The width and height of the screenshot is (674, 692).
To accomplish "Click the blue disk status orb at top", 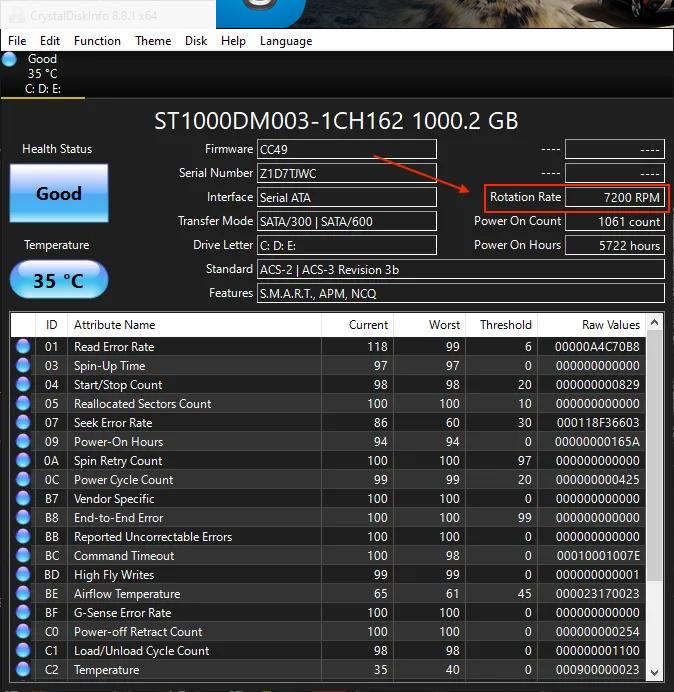I will coord(10,60).
